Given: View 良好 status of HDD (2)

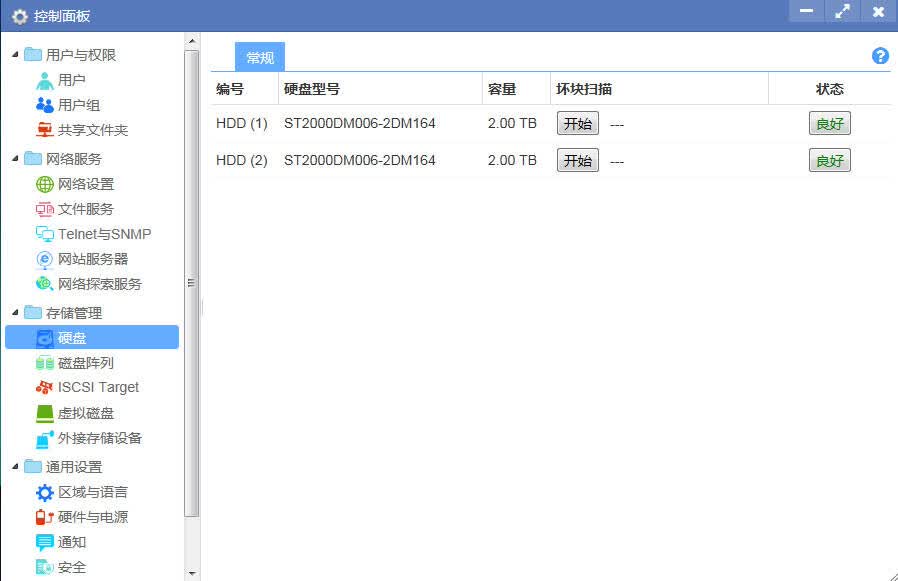Looking at the screenshot, I should pyautogui.click(x=830, y=160).
